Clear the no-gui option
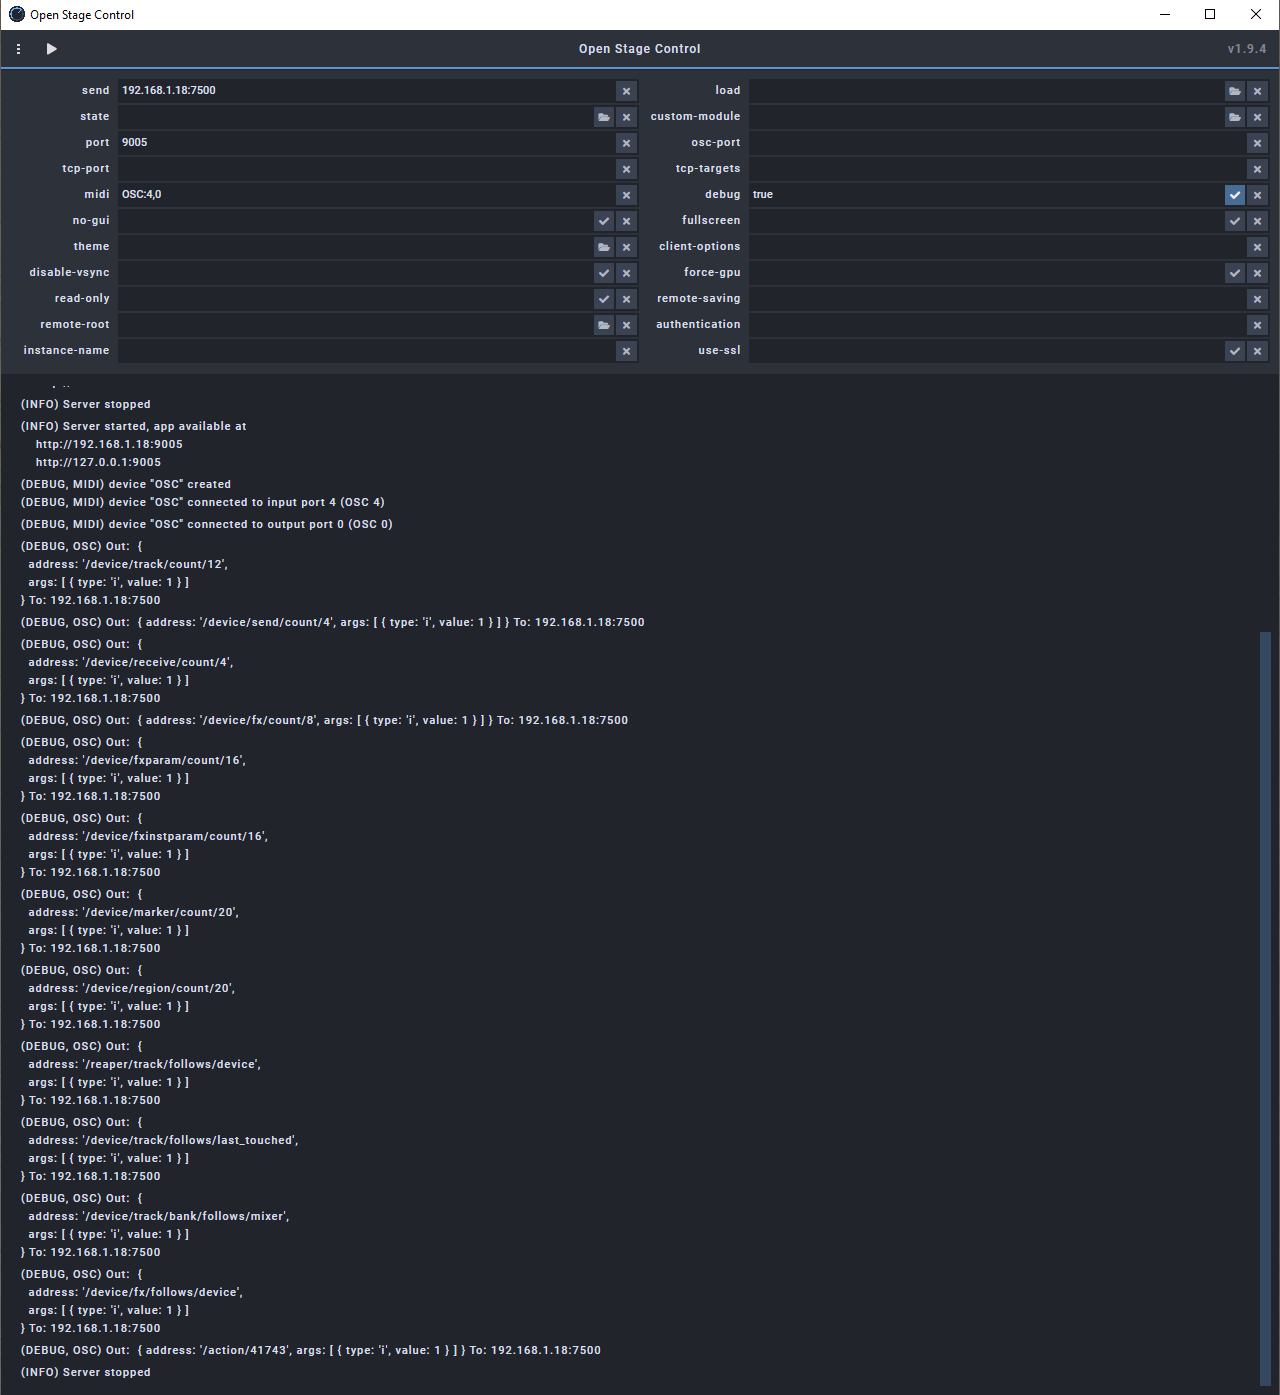Image resolution: width=1280 pixels, height=1395 pixels. click(x=627, y=221)
